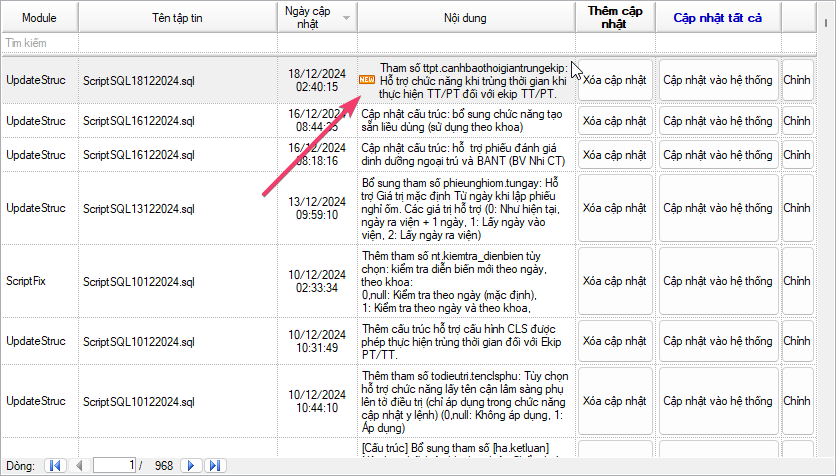Image resolution: width=836 pixels, height=476 pixels.
Task: Click Xóa cập nhật for the 10:44:10 row
Action: point(615,401)
